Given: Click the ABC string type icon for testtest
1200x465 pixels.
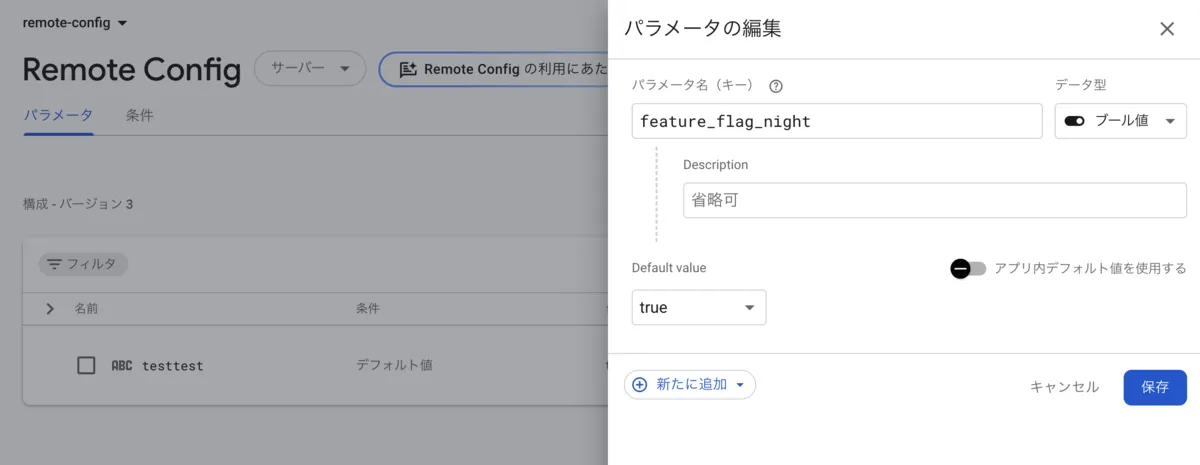Looking at the screenshot, I should pyautogui.click(x=121, y=366).
